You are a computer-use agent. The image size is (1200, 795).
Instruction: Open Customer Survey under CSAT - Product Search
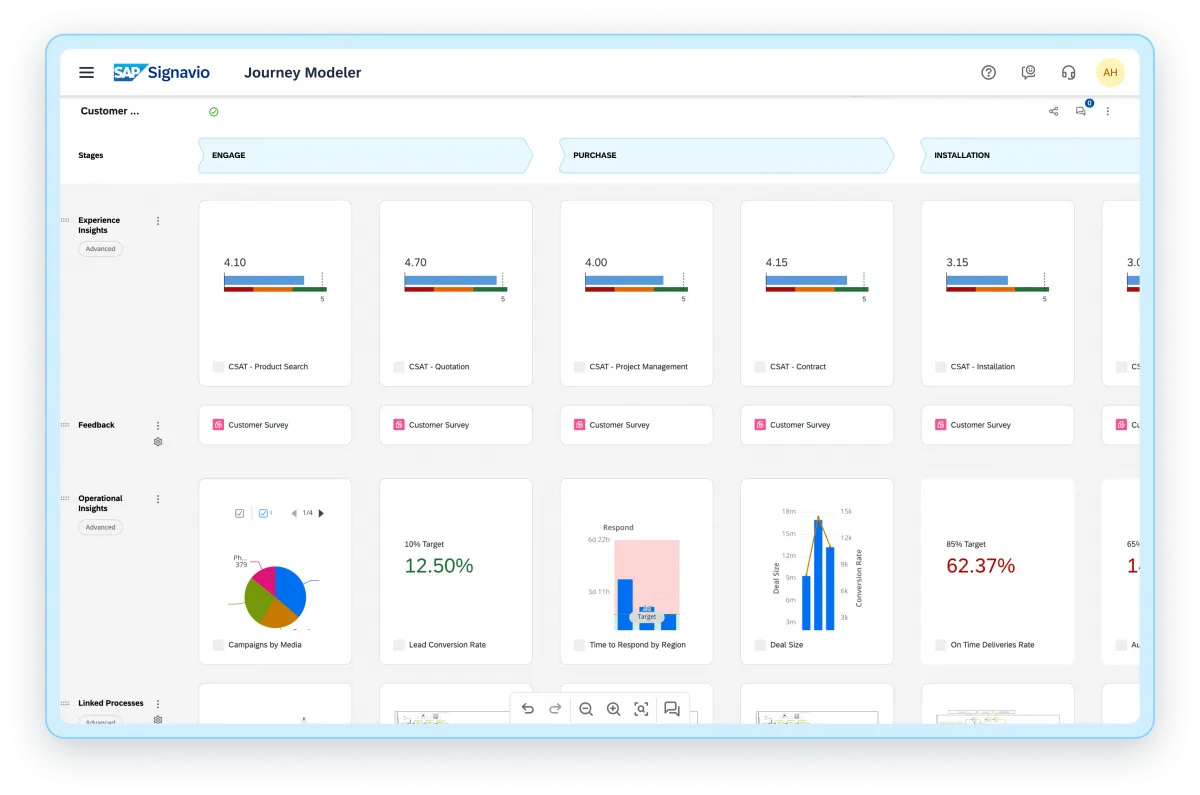click(275, 425)
